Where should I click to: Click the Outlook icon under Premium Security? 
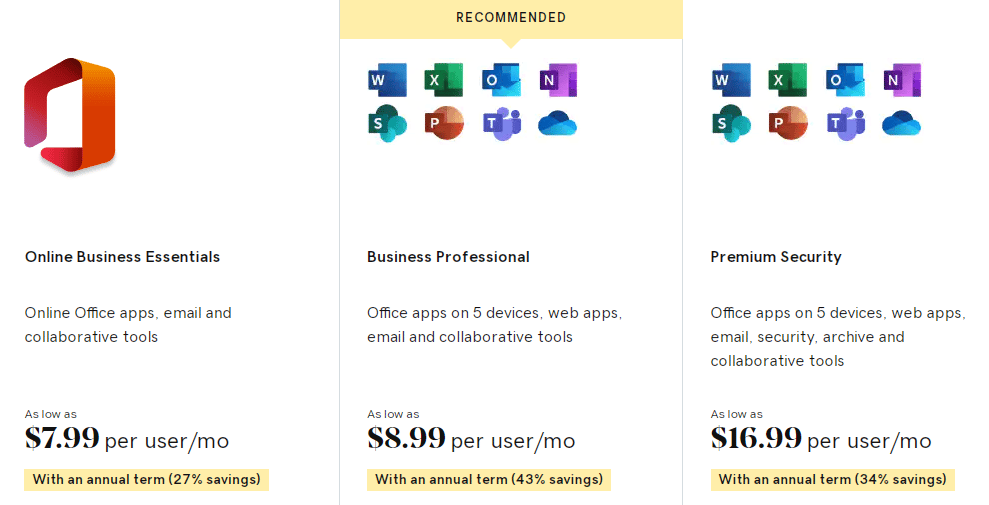point(845,80)
